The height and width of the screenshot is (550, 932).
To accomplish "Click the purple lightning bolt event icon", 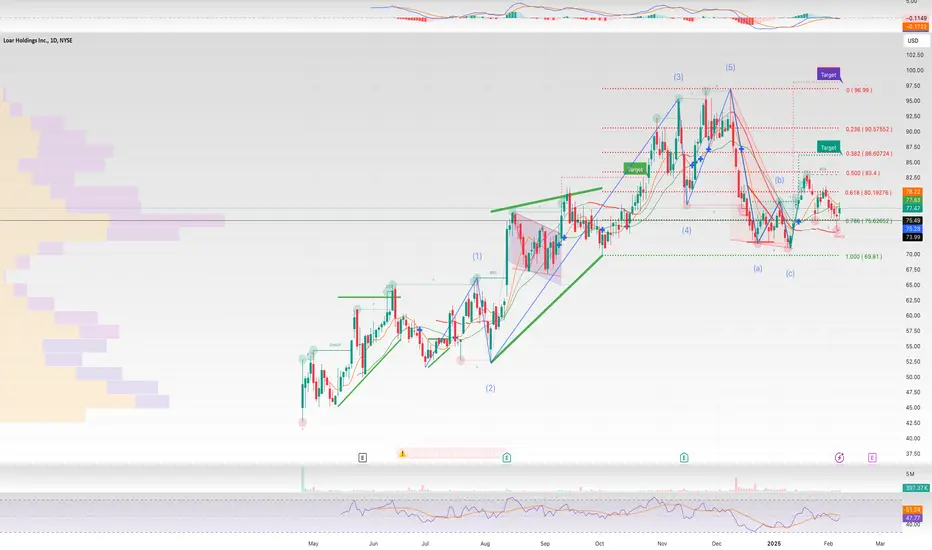I will coord(839,457).
